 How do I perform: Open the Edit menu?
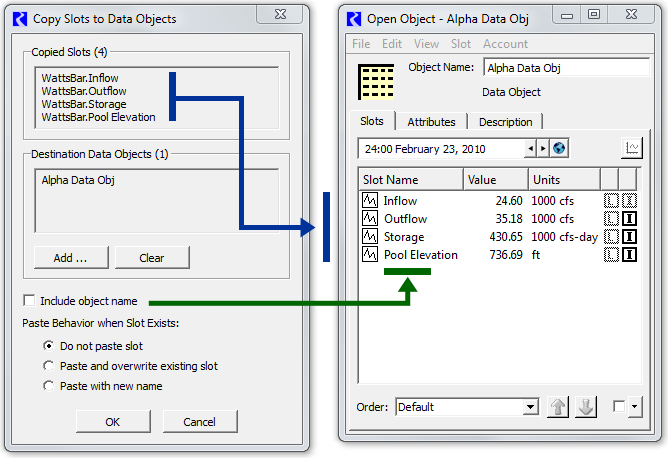click(392, 44)
